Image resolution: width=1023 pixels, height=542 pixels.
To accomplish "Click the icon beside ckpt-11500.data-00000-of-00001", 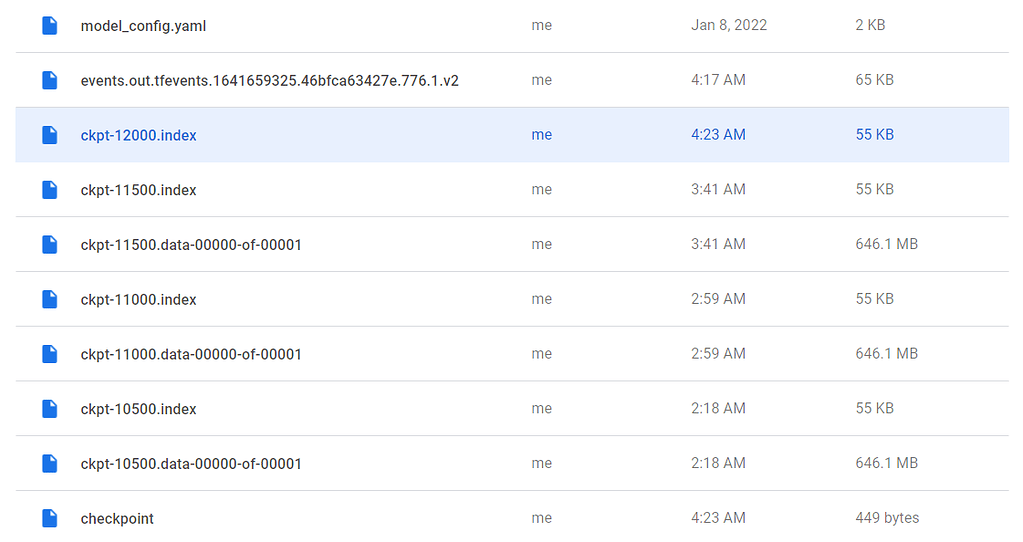I will [x=49, y=245].
